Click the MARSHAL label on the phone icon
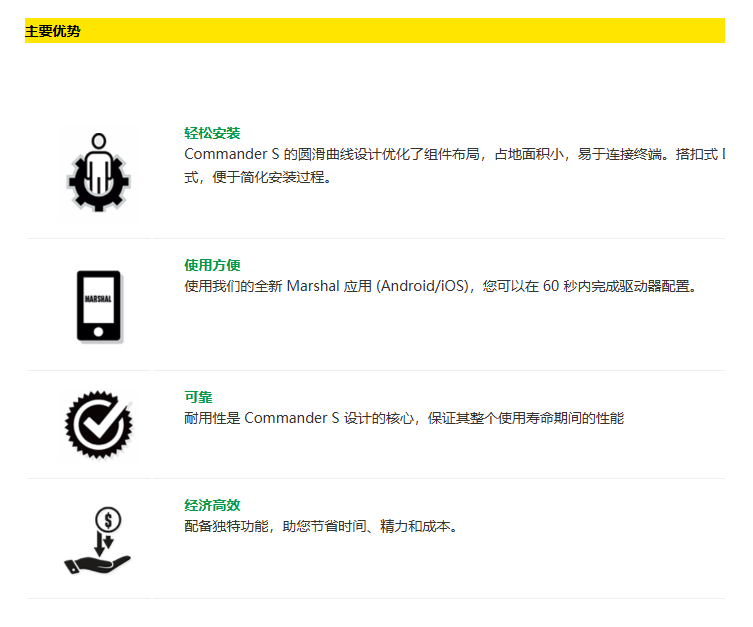 pyautogui.click(x=98, y=299)
